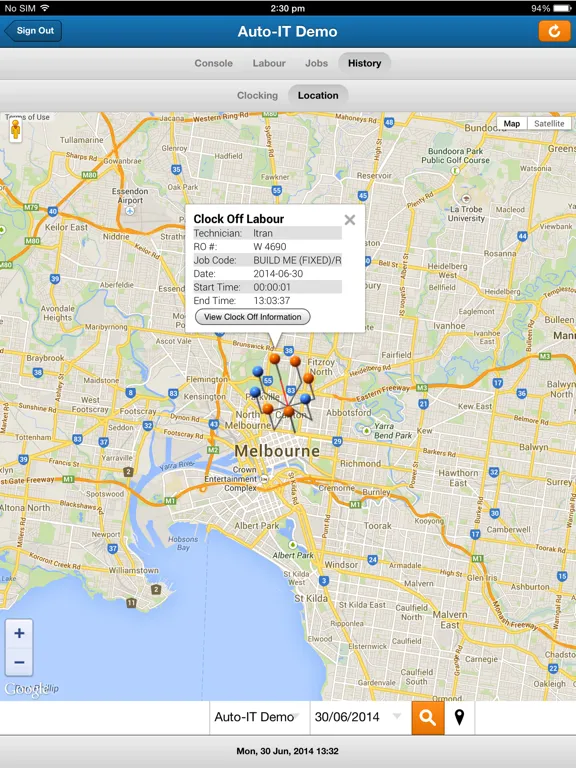
Task: Select orange pin above North Melbourne label
Action: 267,408
